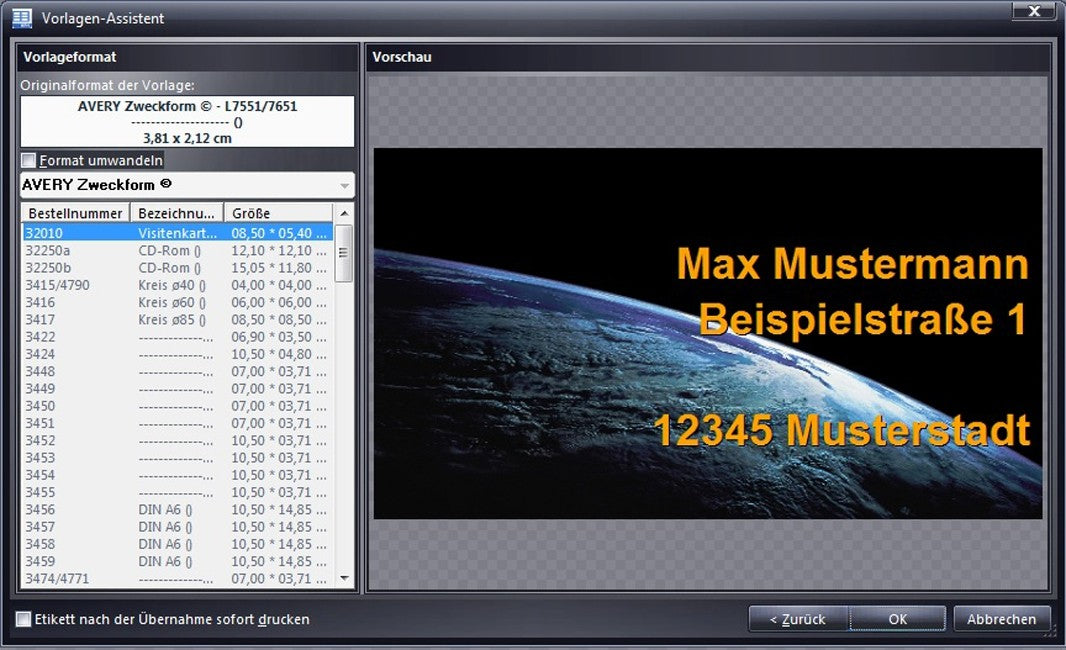Check Etikett nach der Übernahme sofort drucken

pyautogui.click(x=24, y=619)
